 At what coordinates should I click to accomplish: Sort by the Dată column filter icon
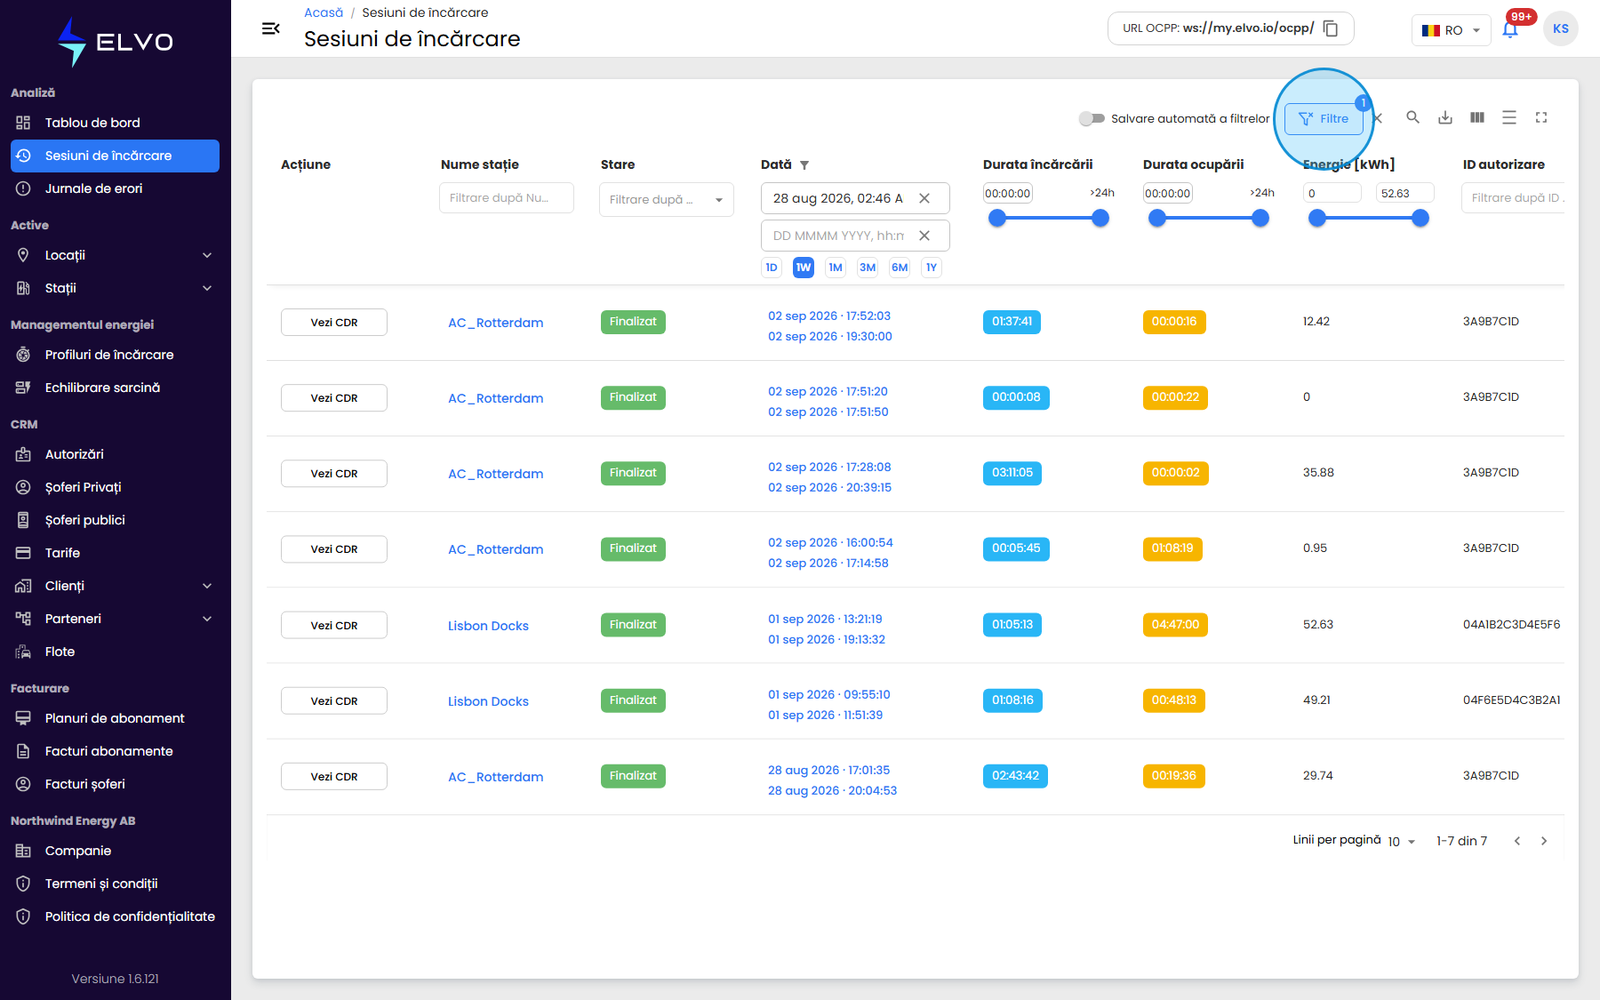click(x=804, y=165)
